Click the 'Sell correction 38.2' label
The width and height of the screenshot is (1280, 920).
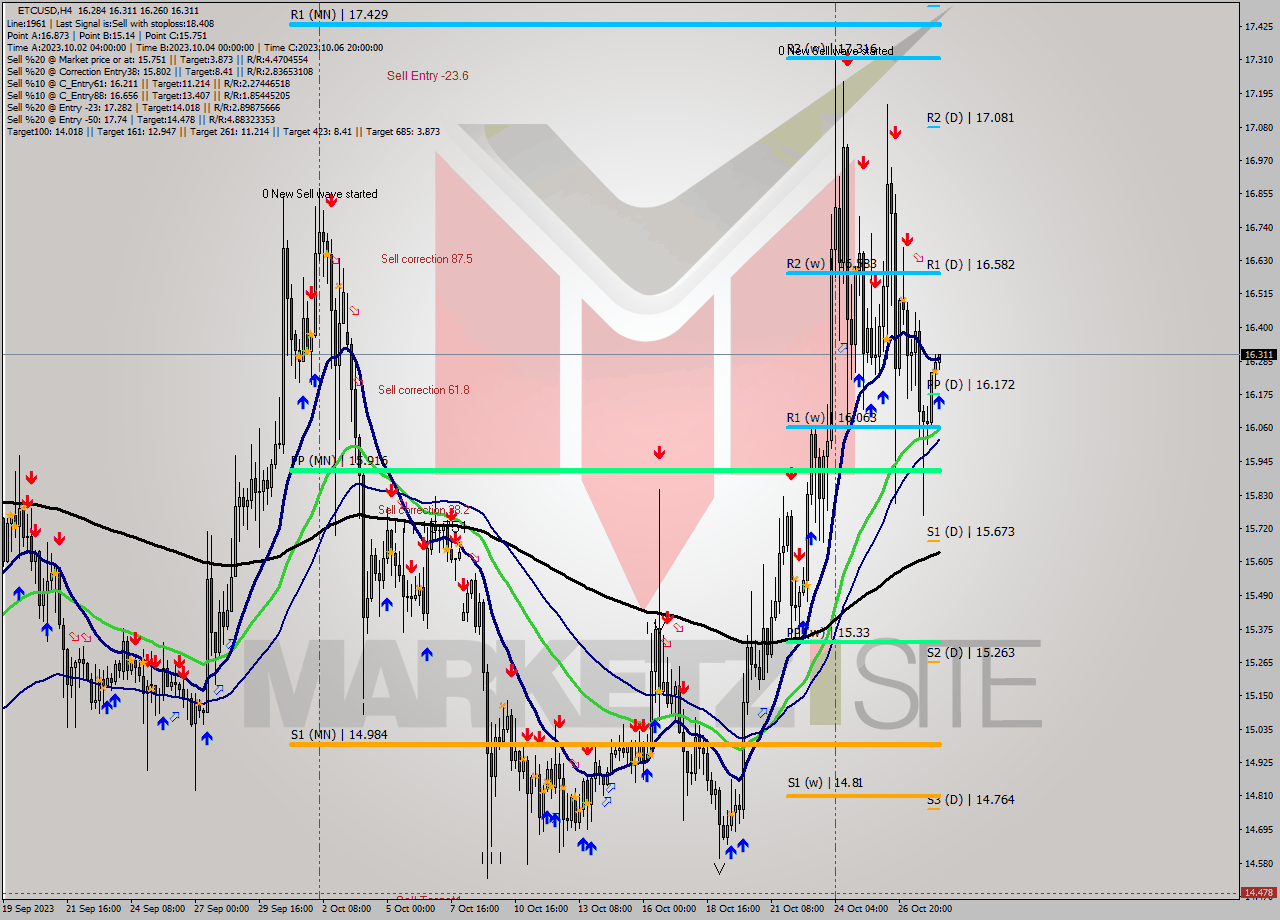click(423, 510)
